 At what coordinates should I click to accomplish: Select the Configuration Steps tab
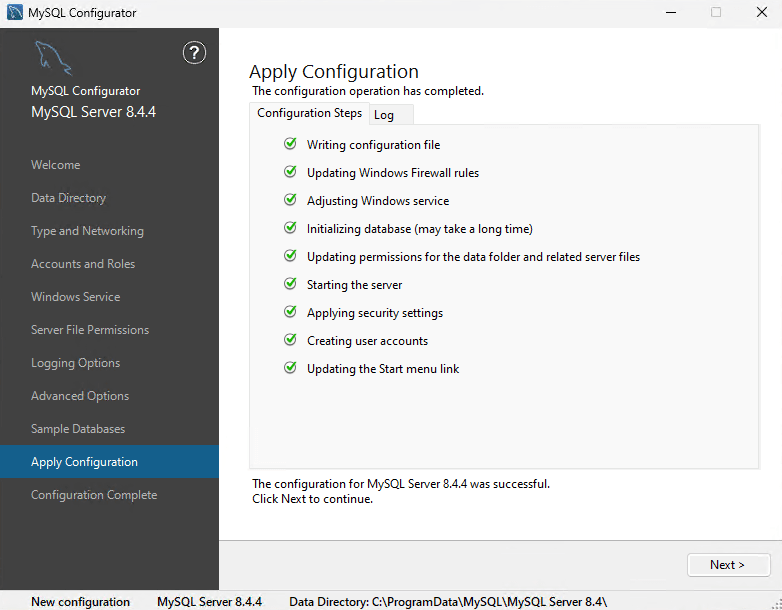309,113
